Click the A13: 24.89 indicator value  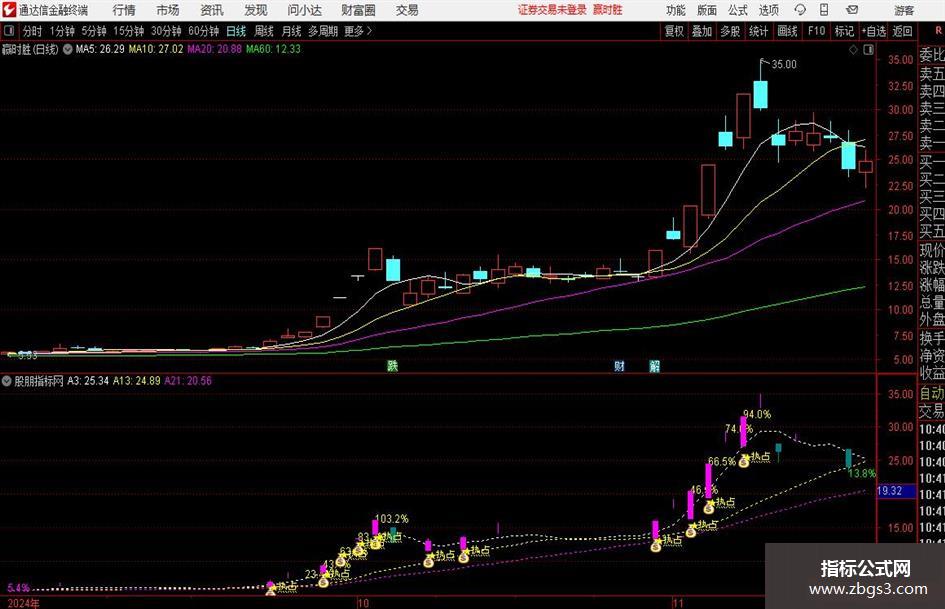(137, 381)
